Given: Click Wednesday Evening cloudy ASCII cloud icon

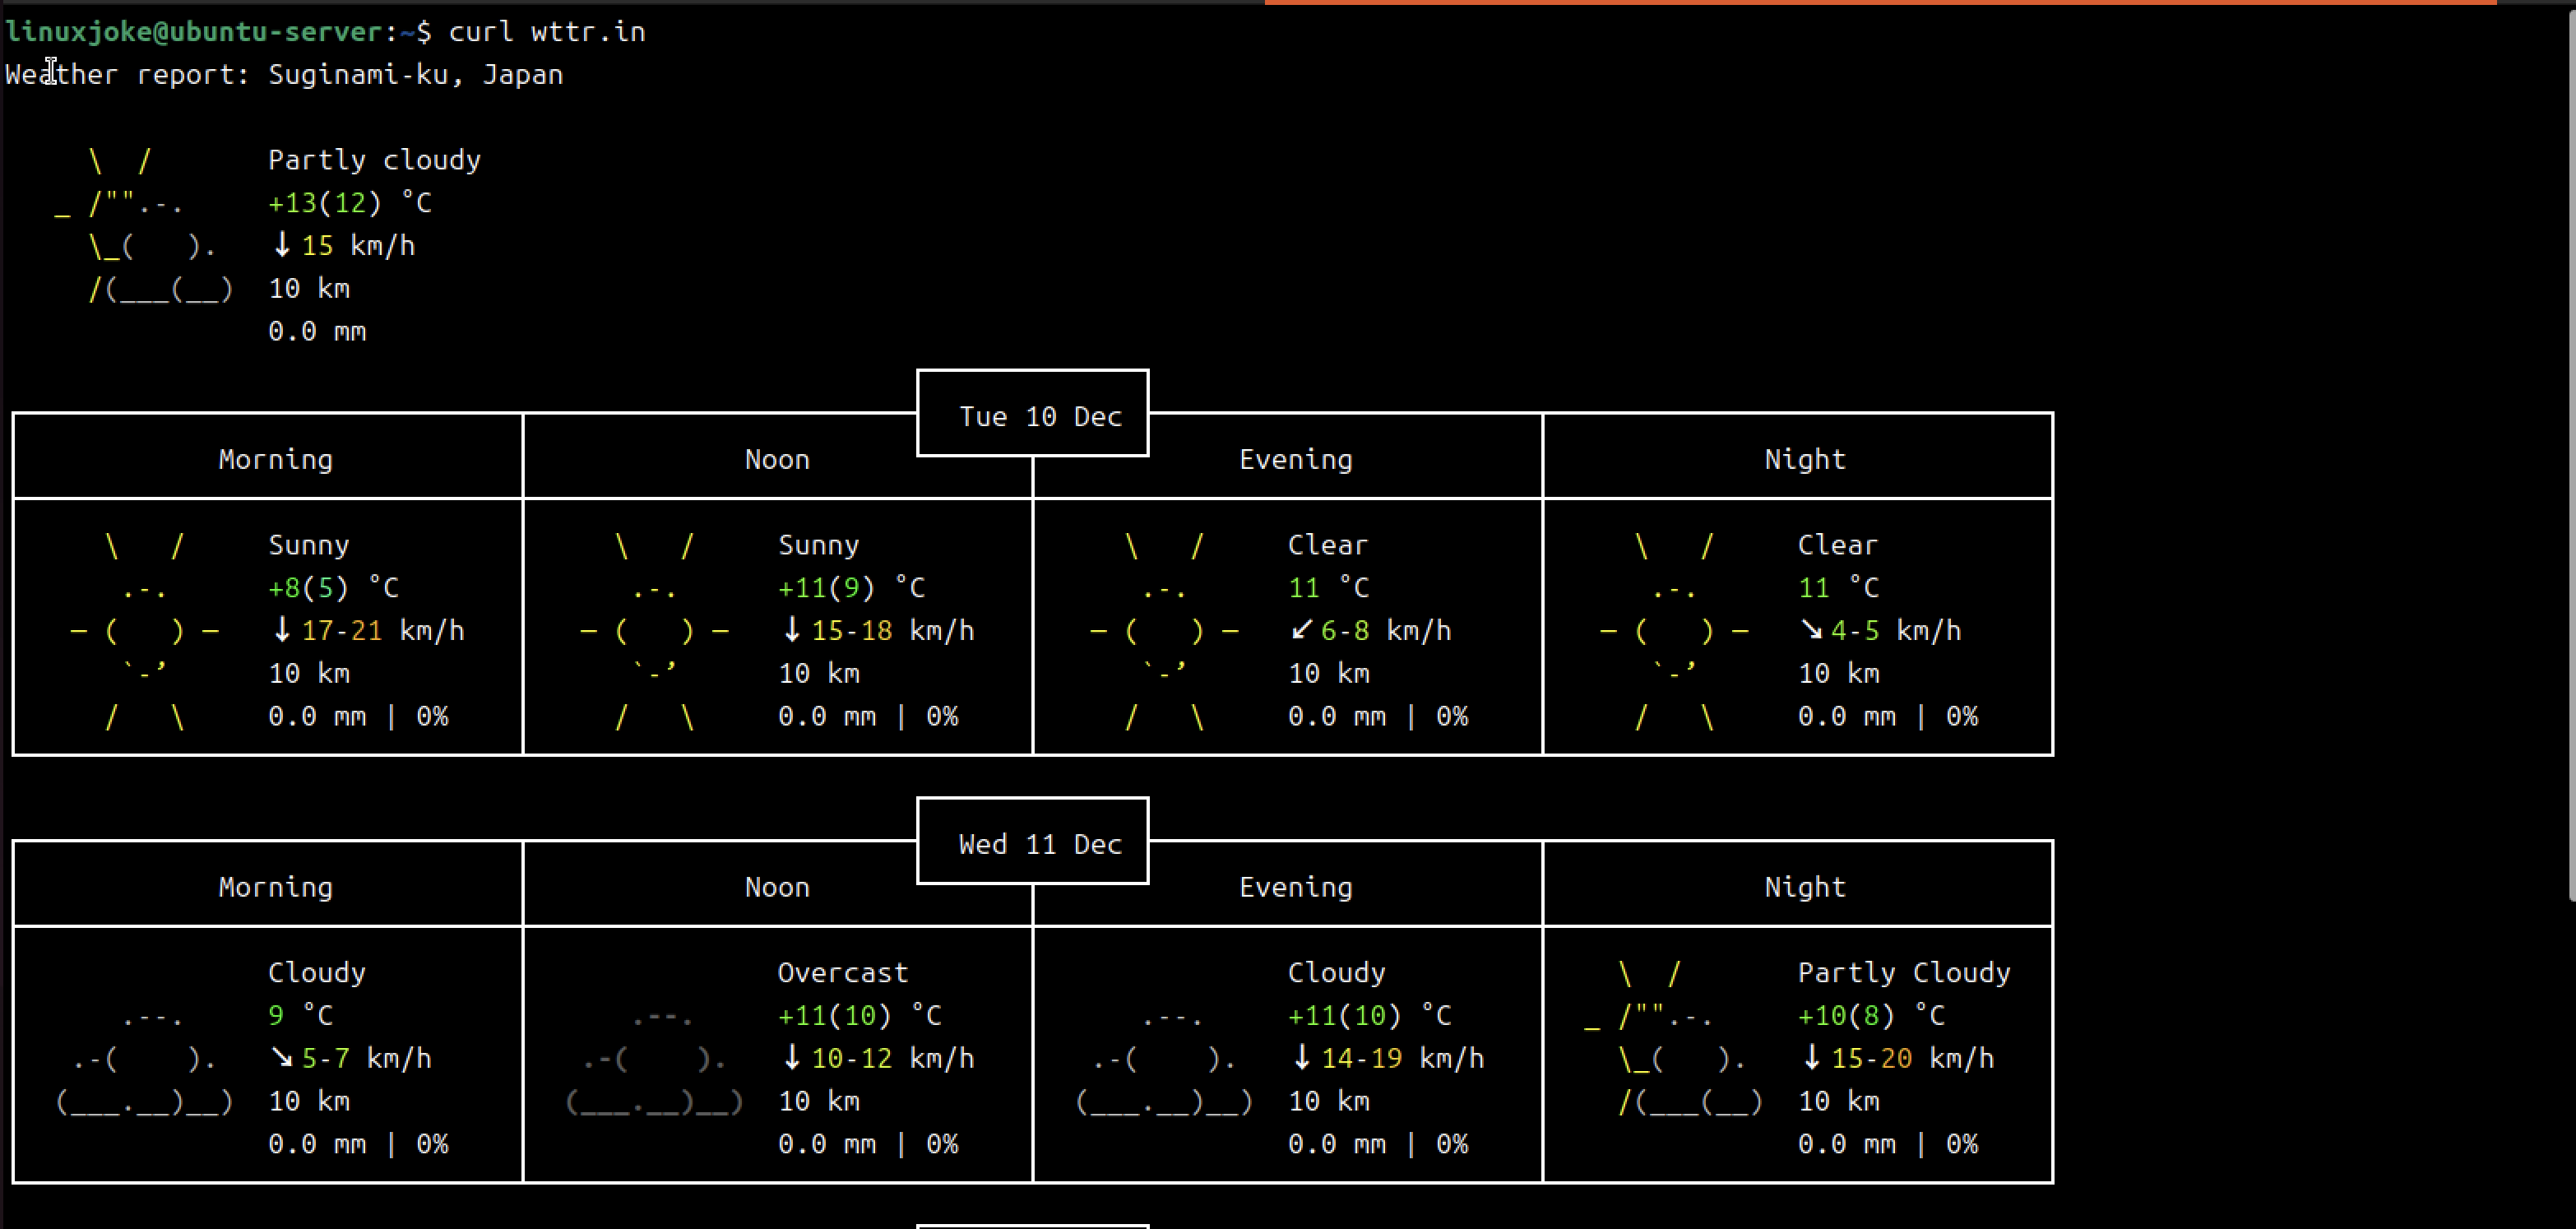Looking at the screenshot, I should point(1164,1062).
